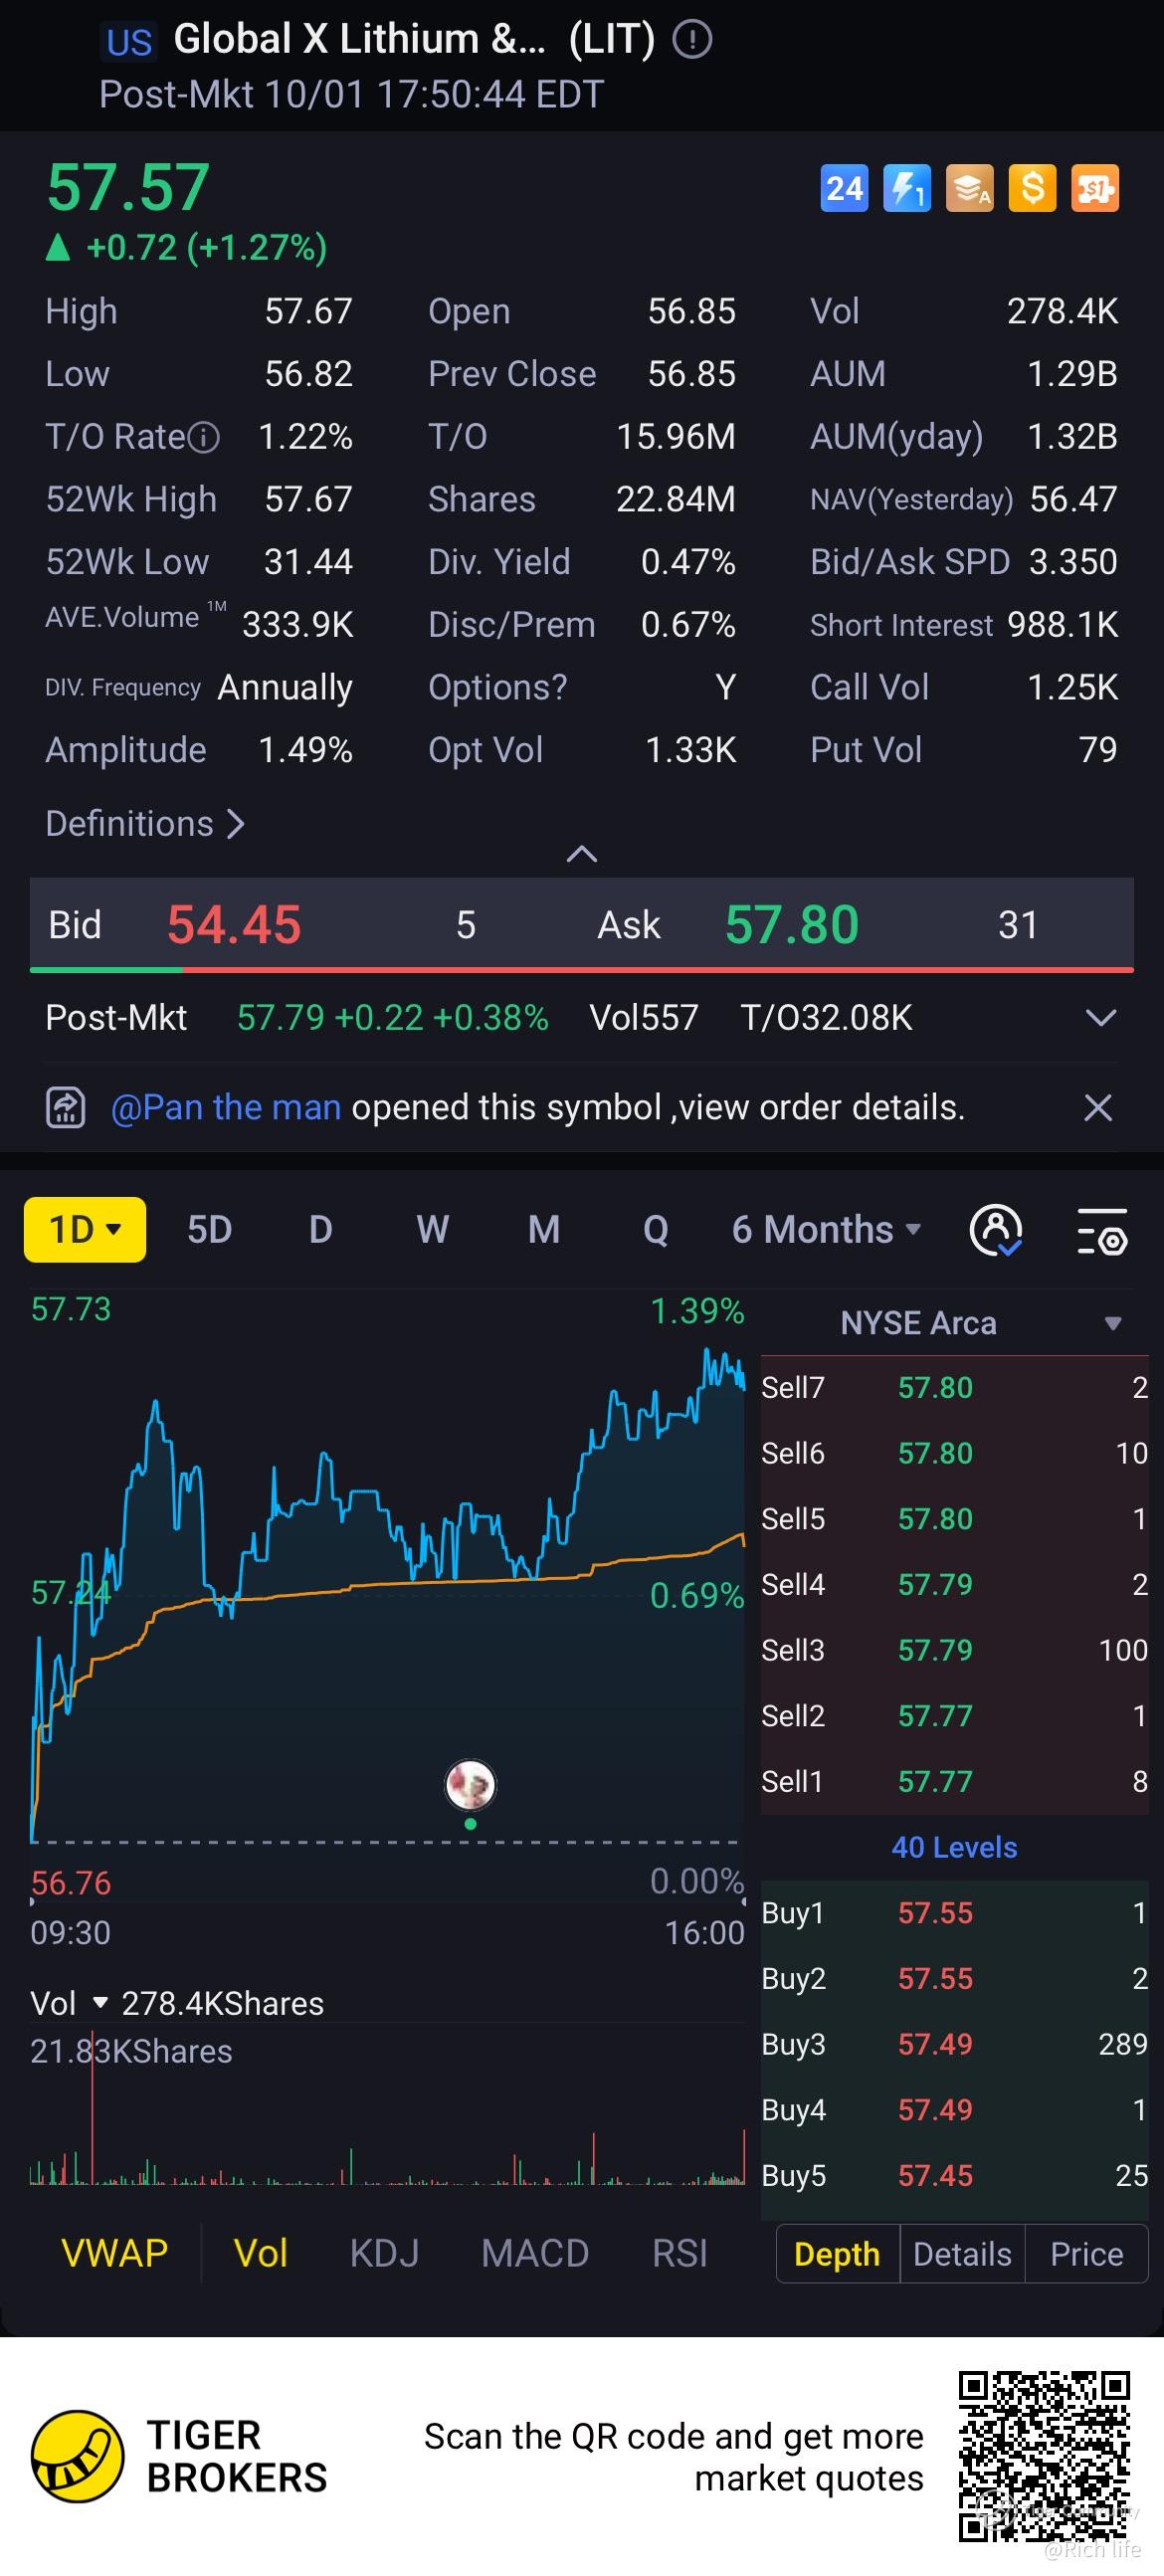The height and width of the screenshot is (2576, 1164).
Task: Select the Buy3 row with 289 shares
Action: [x=954, y=2044]
